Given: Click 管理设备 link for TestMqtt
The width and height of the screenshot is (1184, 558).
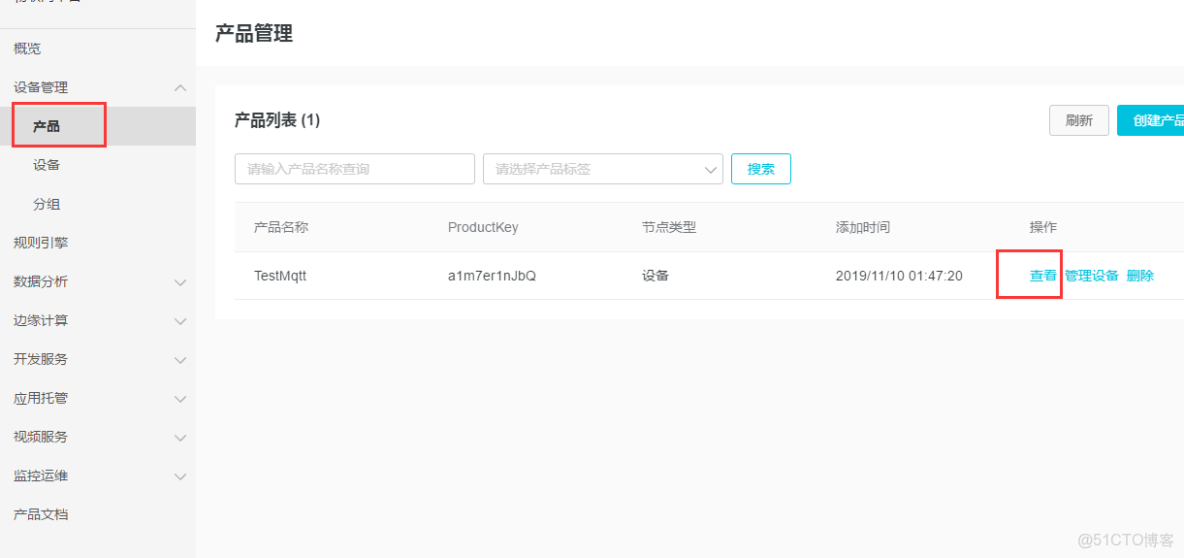Looking at the screenshot, I should [1091, 276].
